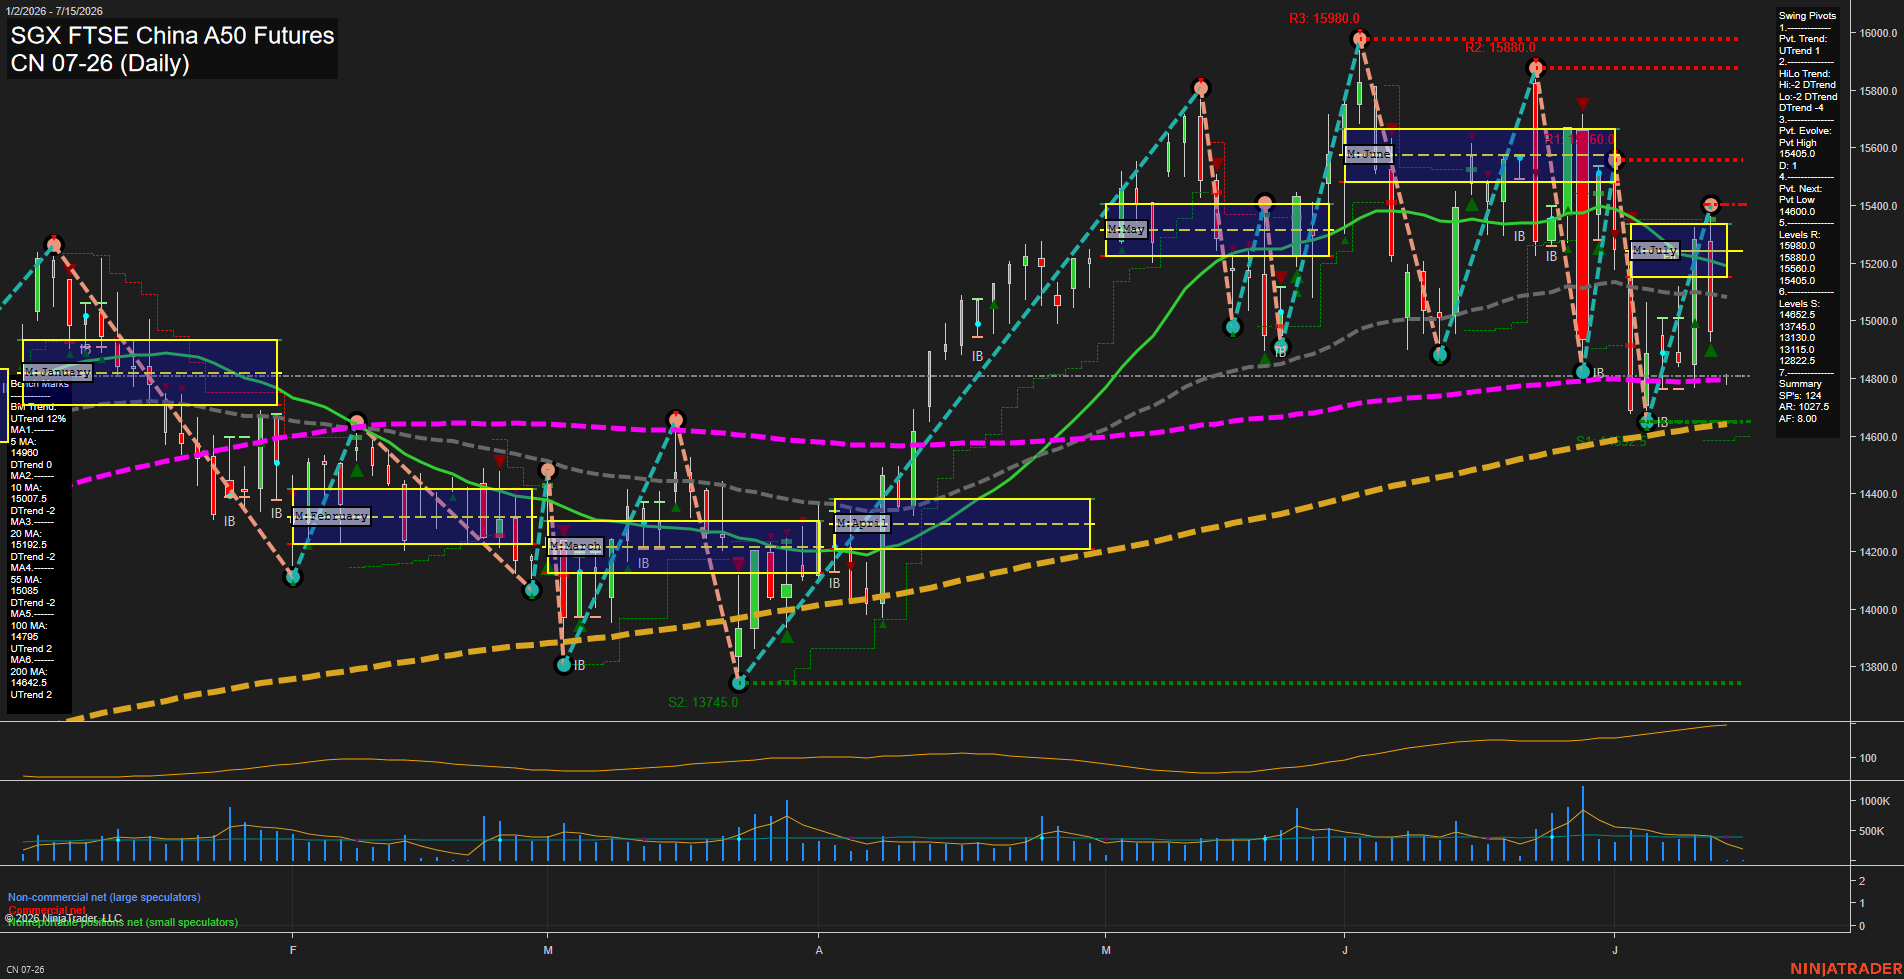
Task: Click the M:April month range label
Action: (x=861, y=523)
